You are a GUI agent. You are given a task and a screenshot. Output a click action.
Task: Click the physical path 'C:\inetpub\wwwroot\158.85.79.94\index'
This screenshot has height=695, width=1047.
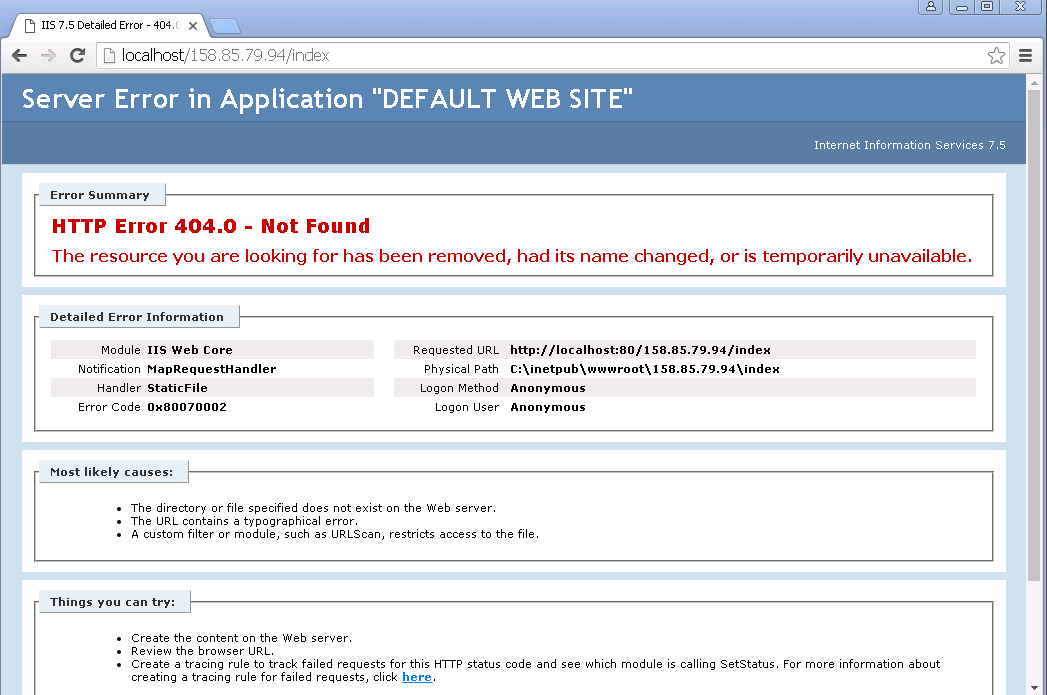tap(645, 369)
